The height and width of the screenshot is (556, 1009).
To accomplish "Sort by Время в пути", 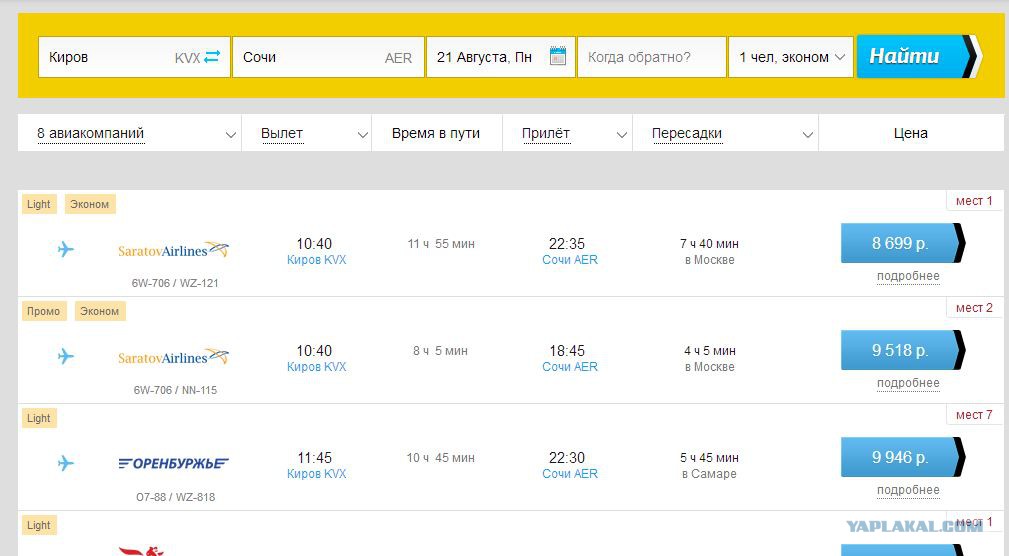I will tap(436, 133).
